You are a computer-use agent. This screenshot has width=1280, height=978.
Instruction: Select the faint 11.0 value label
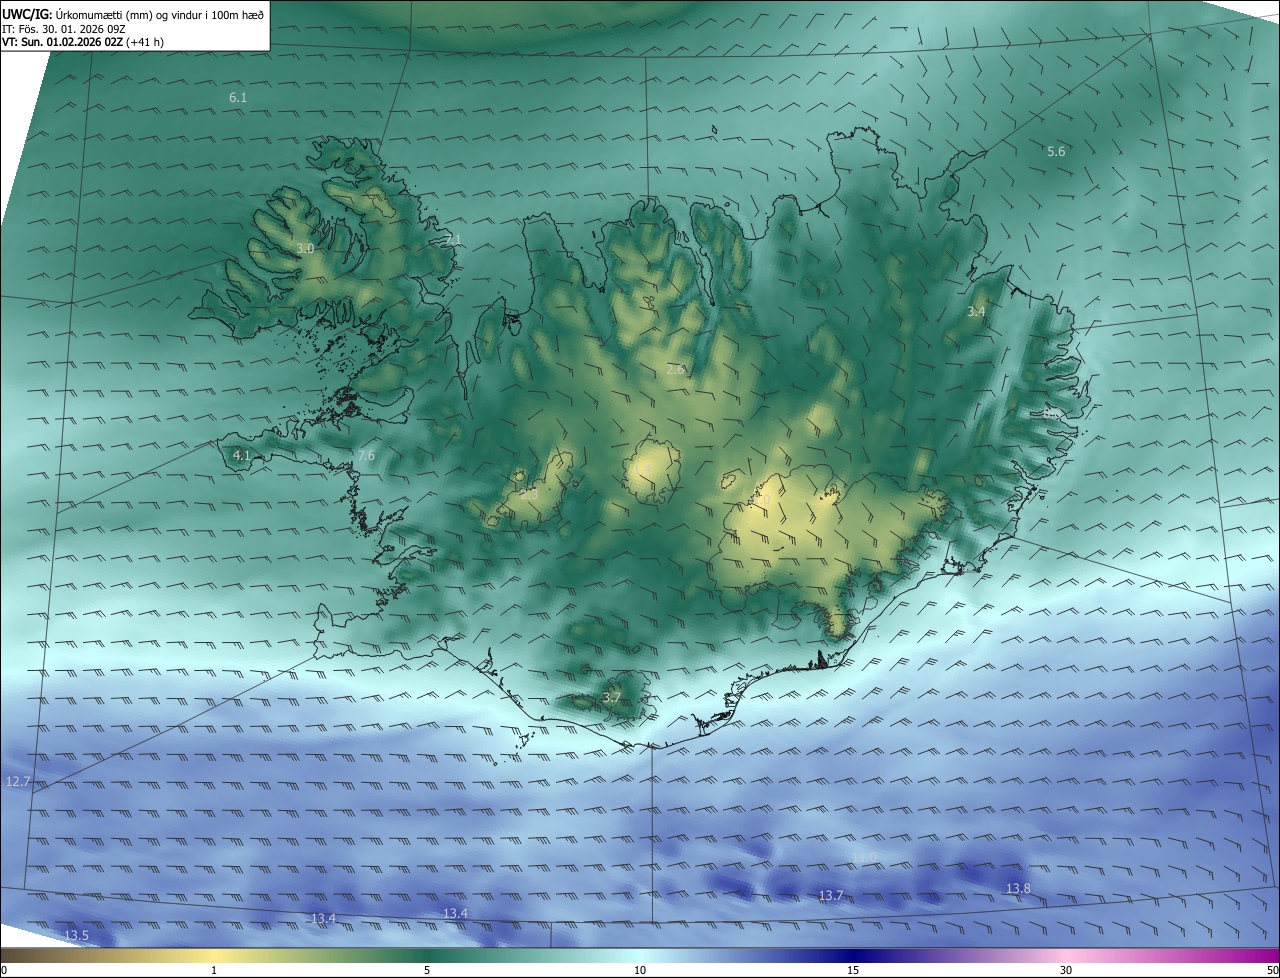tap(864, 858)
